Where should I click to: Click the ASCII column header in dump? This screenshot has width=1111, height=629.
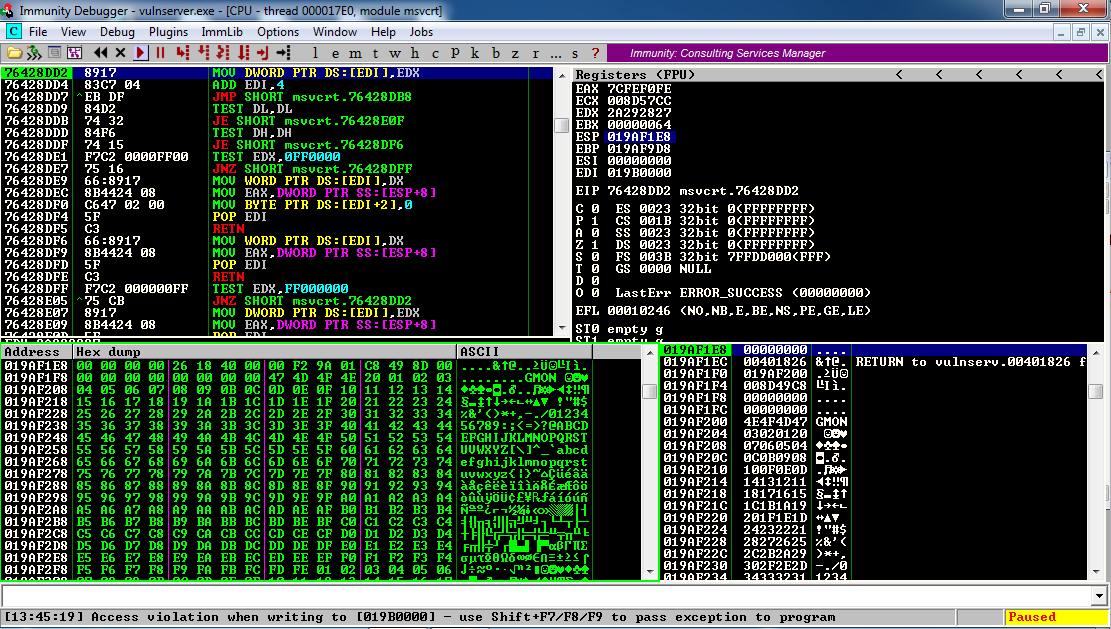[524, 352]
